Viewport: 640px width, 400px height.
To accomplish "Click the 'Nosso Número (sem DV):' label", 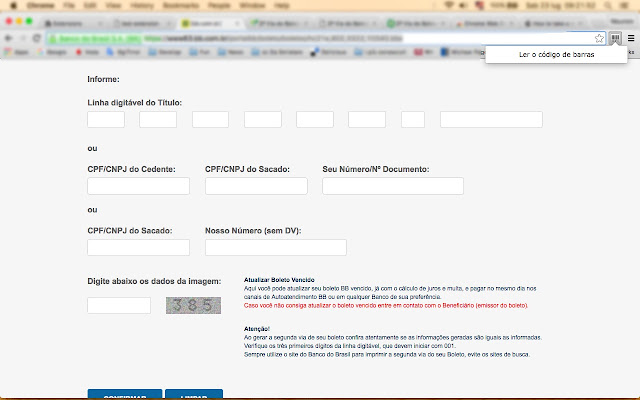I will click(253, 231).
